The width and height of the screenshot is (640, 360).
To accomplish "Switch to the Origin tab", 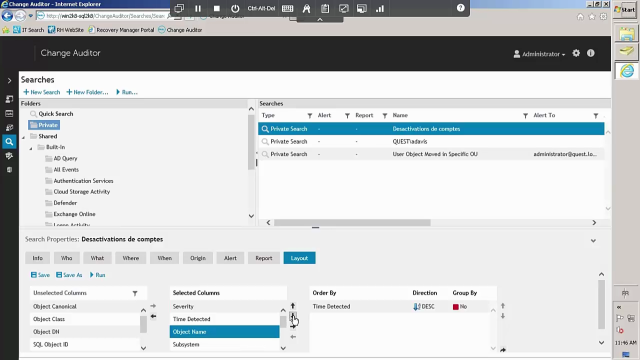I will point(198,258).
